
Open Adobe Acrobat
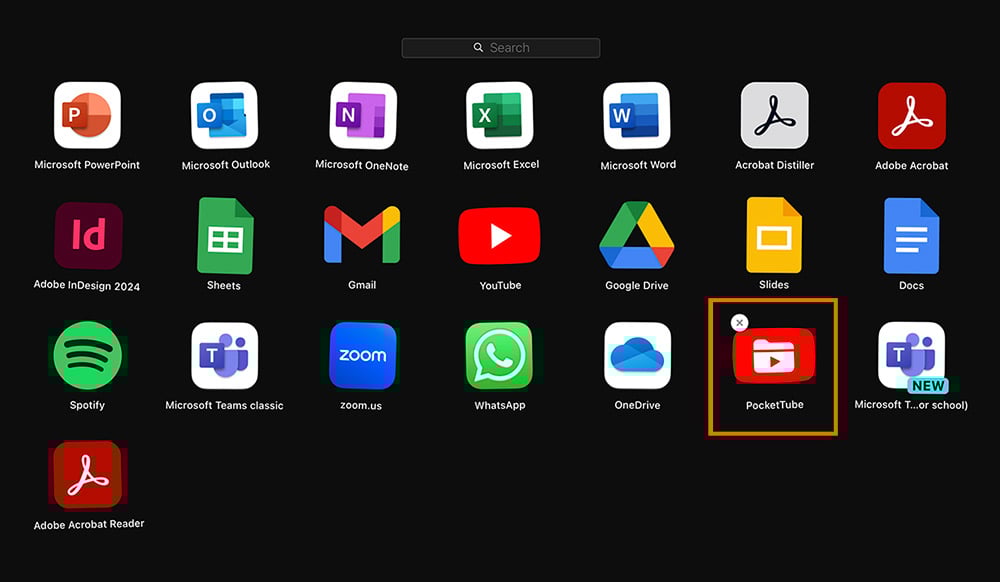[911, 115]
